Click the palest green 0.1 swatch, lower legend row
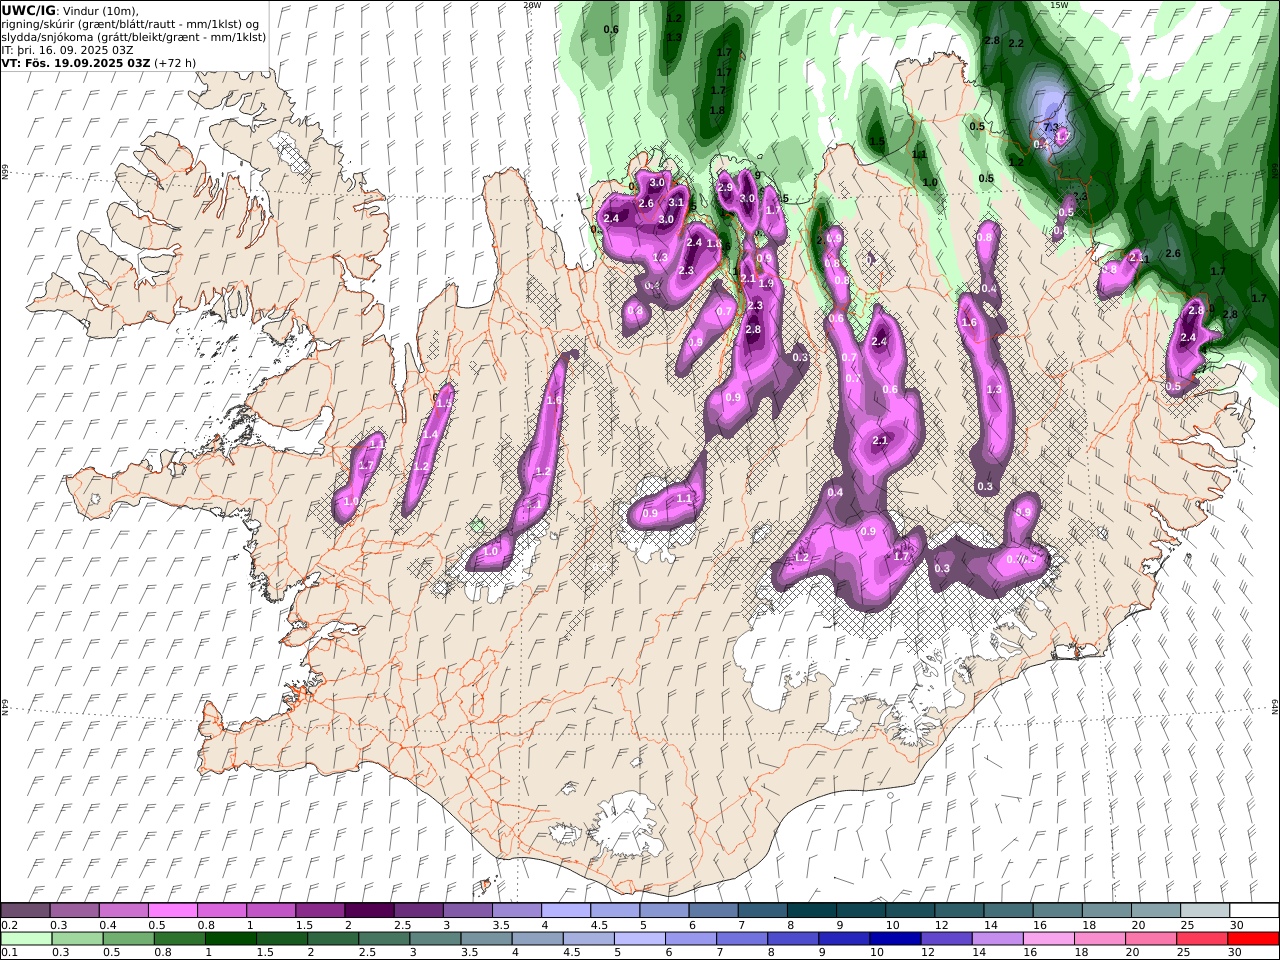Viewport: 1280px width, 960px height. 26,938
